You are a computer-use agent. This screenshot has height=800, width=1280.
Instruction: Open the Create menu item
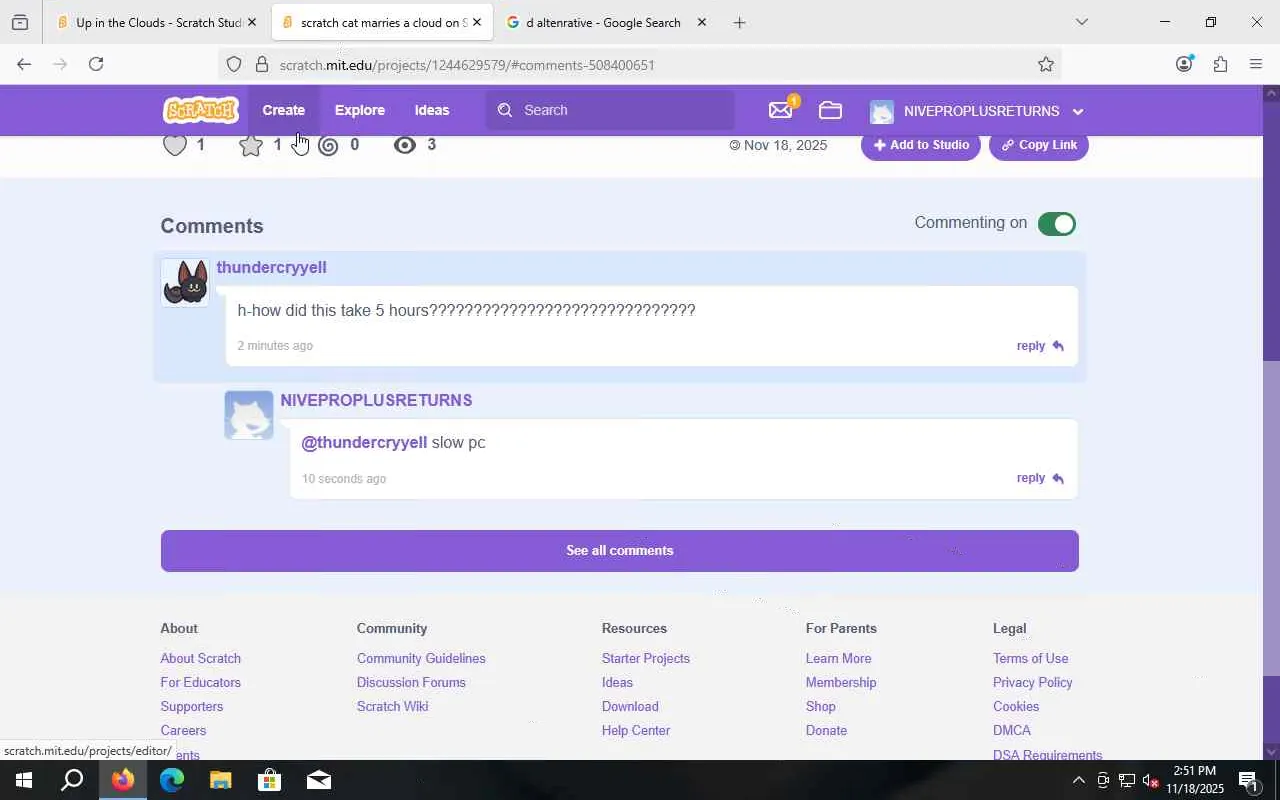(x=284, y=110)
